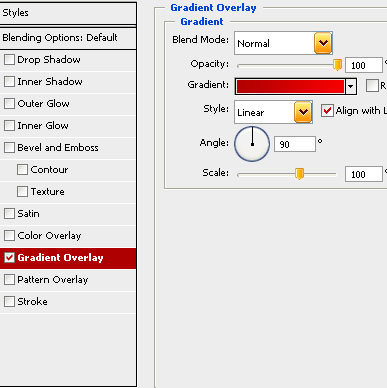Image resolution: width=387 pixels, height=388 pixels.
Task: Open the Contour settings row
Action: pyautogui.click(x=68, y=170)
